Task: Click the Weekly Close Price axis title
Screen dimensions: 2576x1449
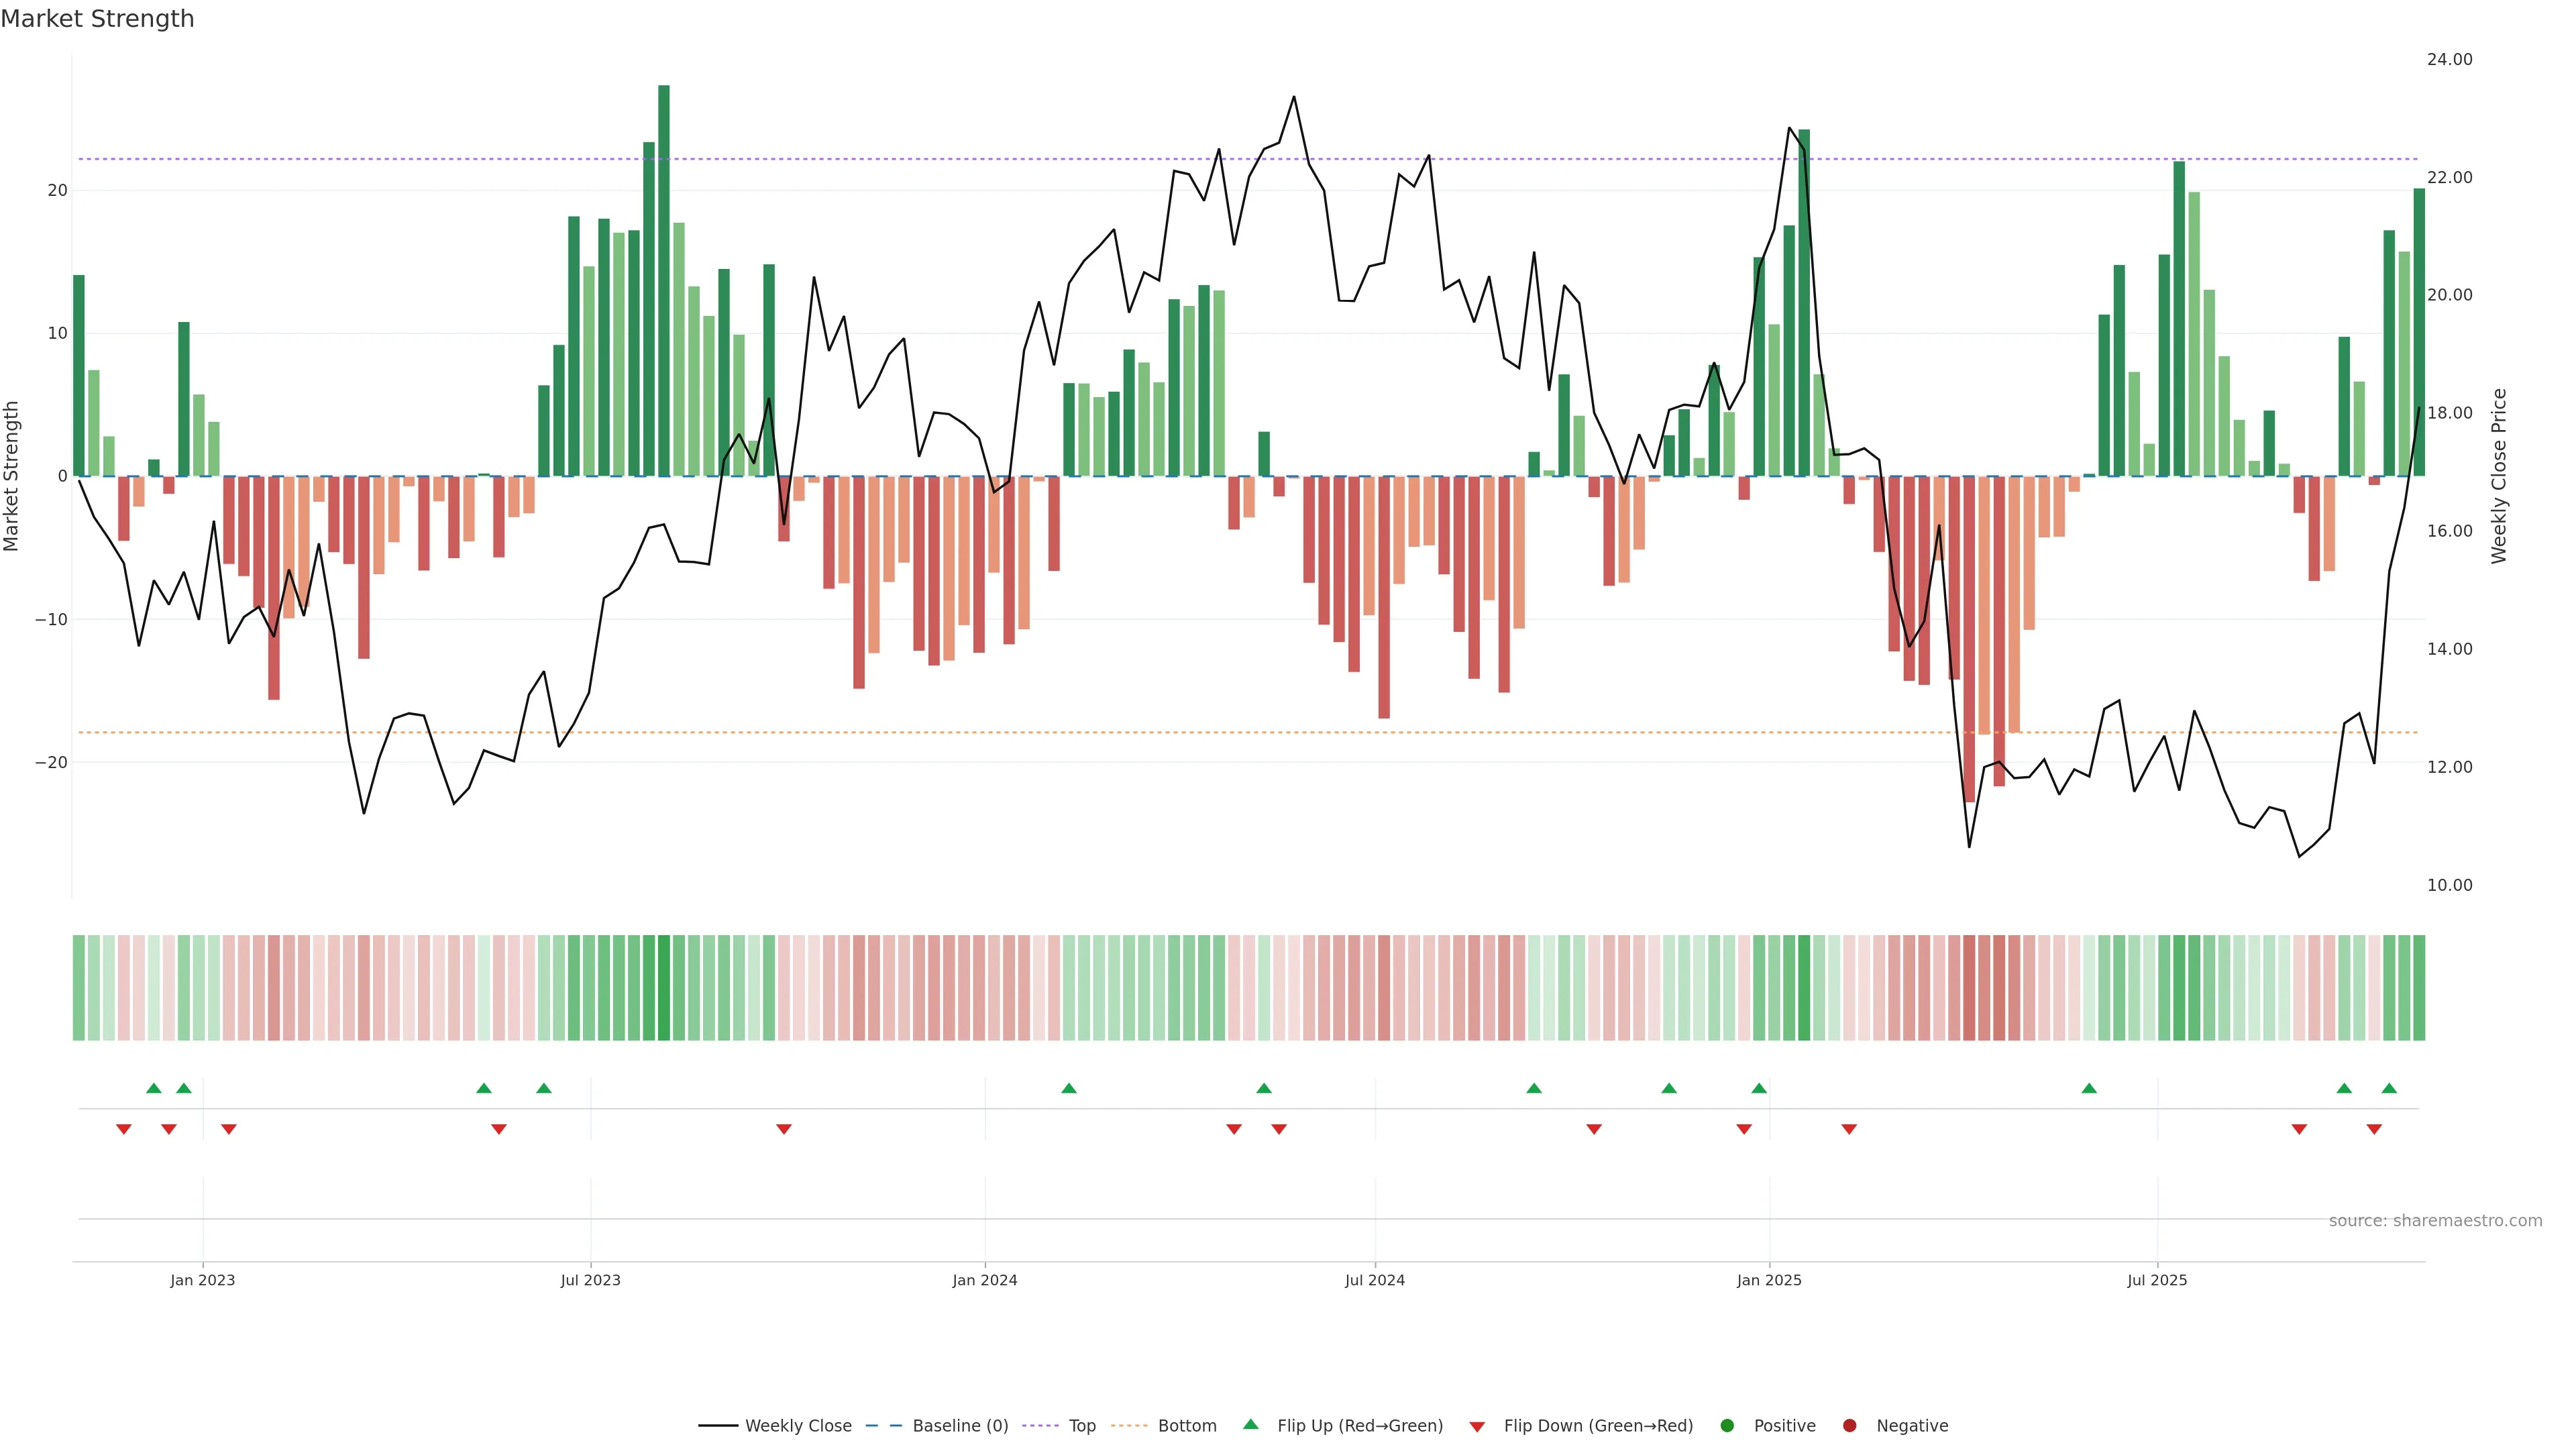Action: (2499, 476)
